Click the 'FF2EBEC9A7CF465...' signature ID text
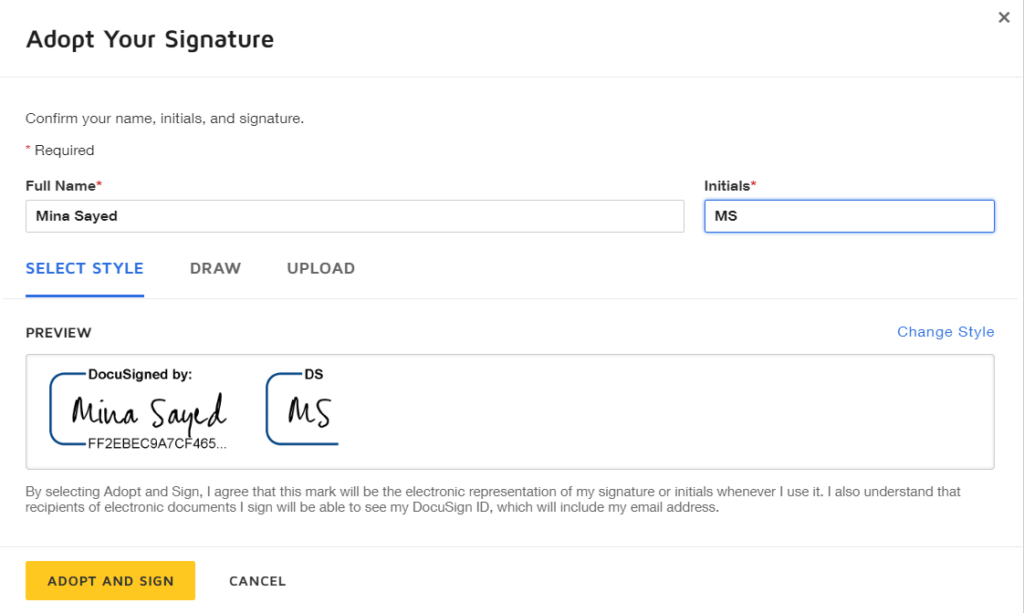The image size is (1024, 613). (x=157, y=444)
